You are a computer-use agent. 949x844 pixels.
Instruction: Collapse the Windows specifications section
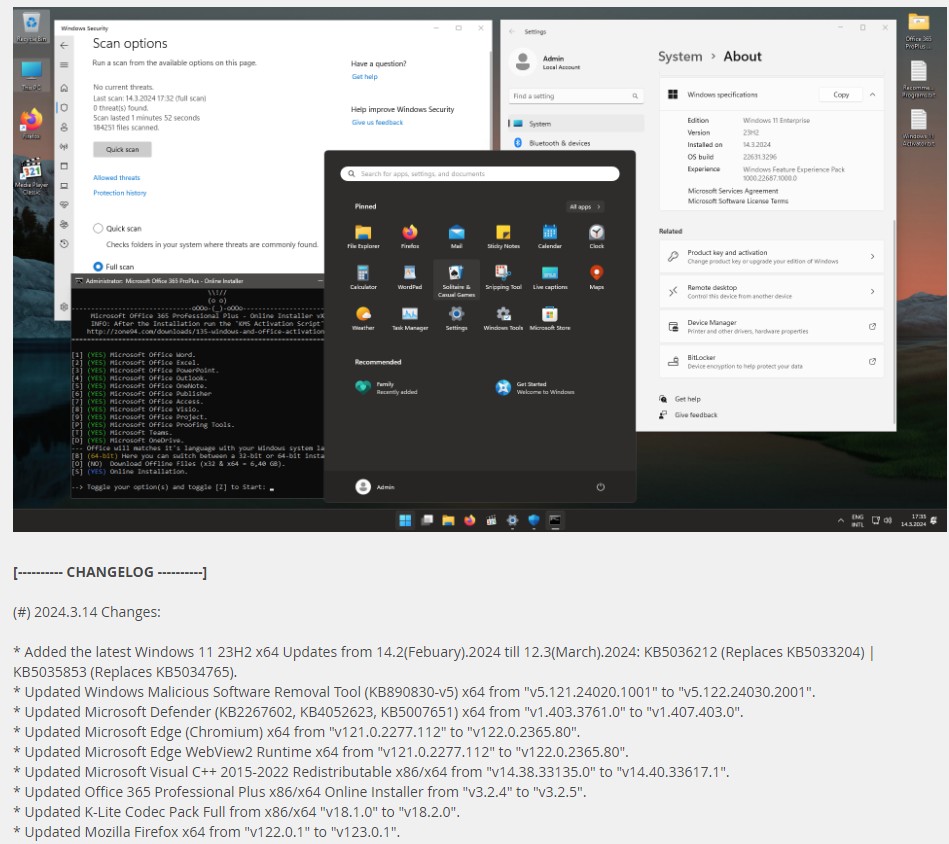[872, 94]
